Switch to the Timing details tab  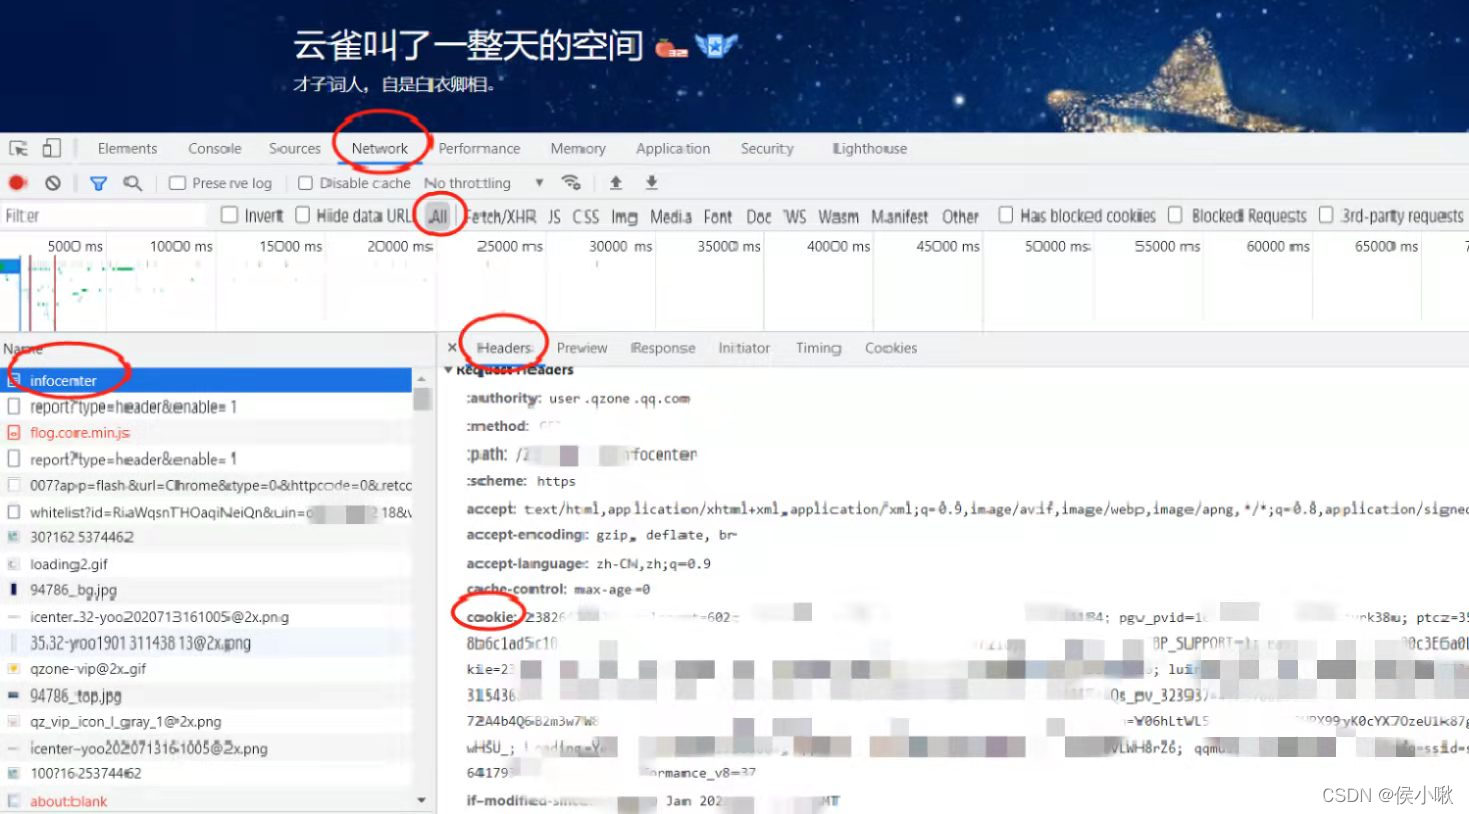point(818,348)
